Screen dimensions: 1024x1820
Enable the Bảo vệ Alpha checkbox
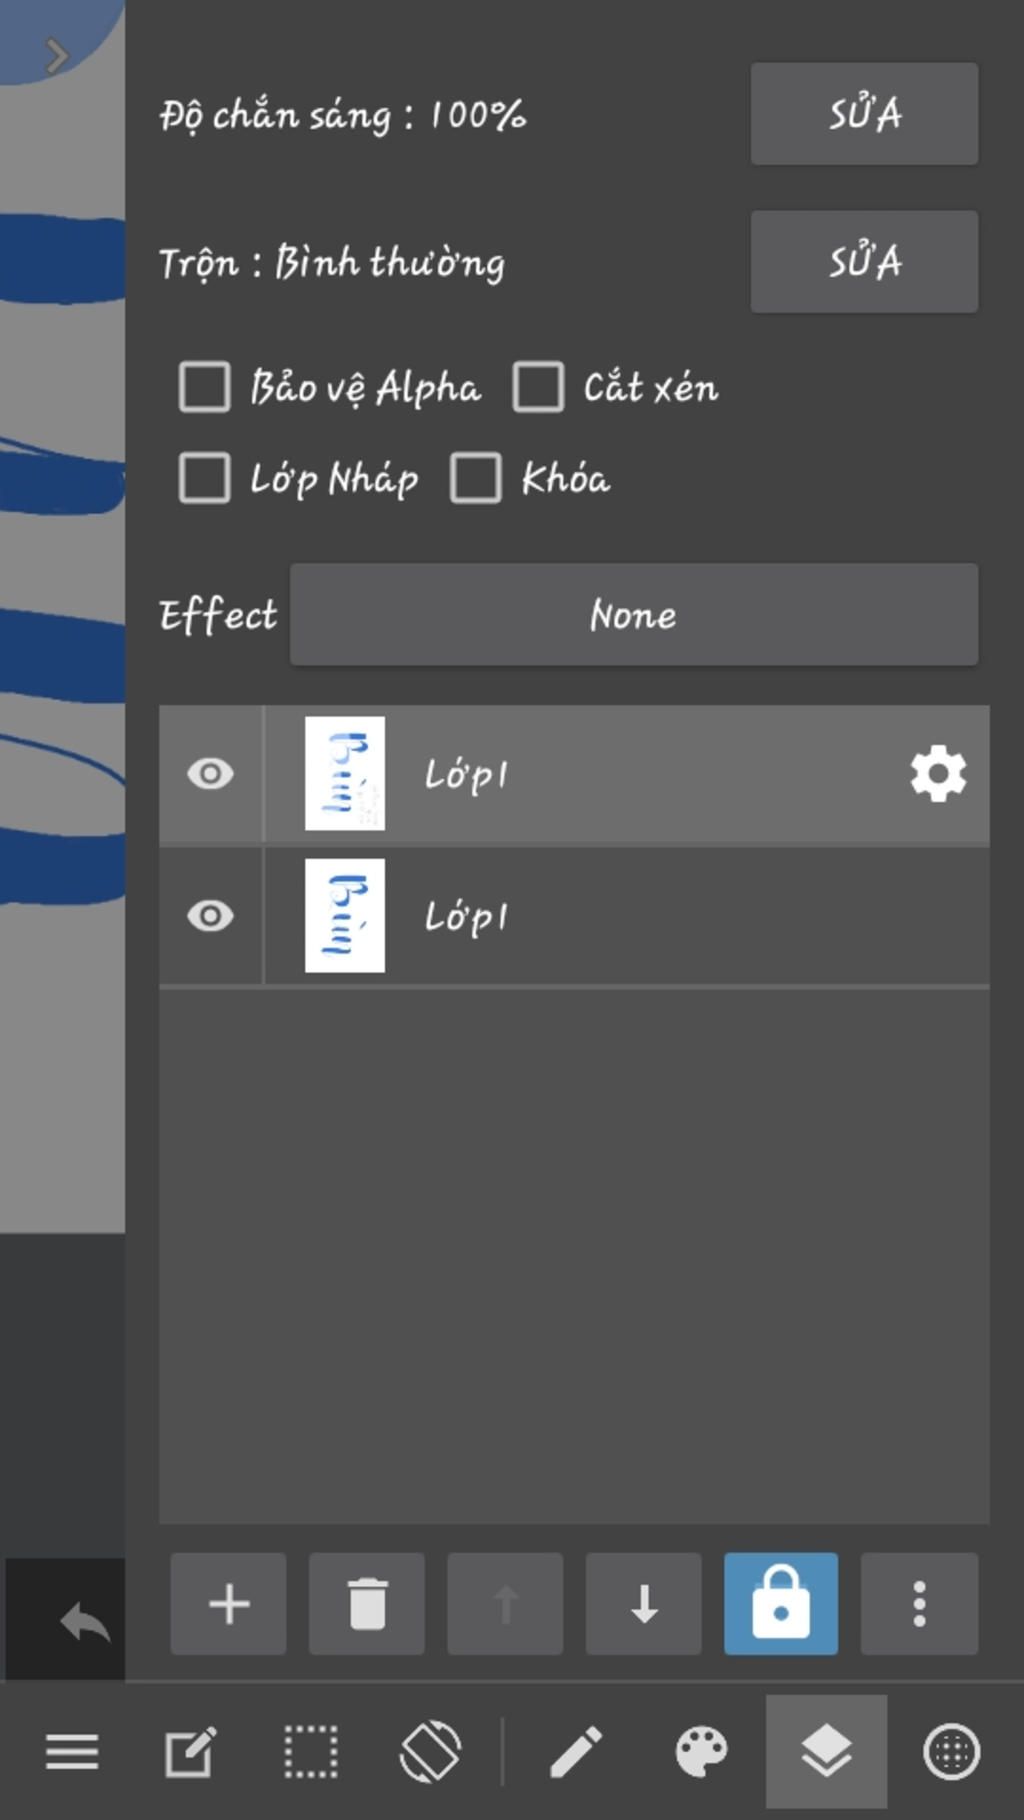(x=205, y=387)
